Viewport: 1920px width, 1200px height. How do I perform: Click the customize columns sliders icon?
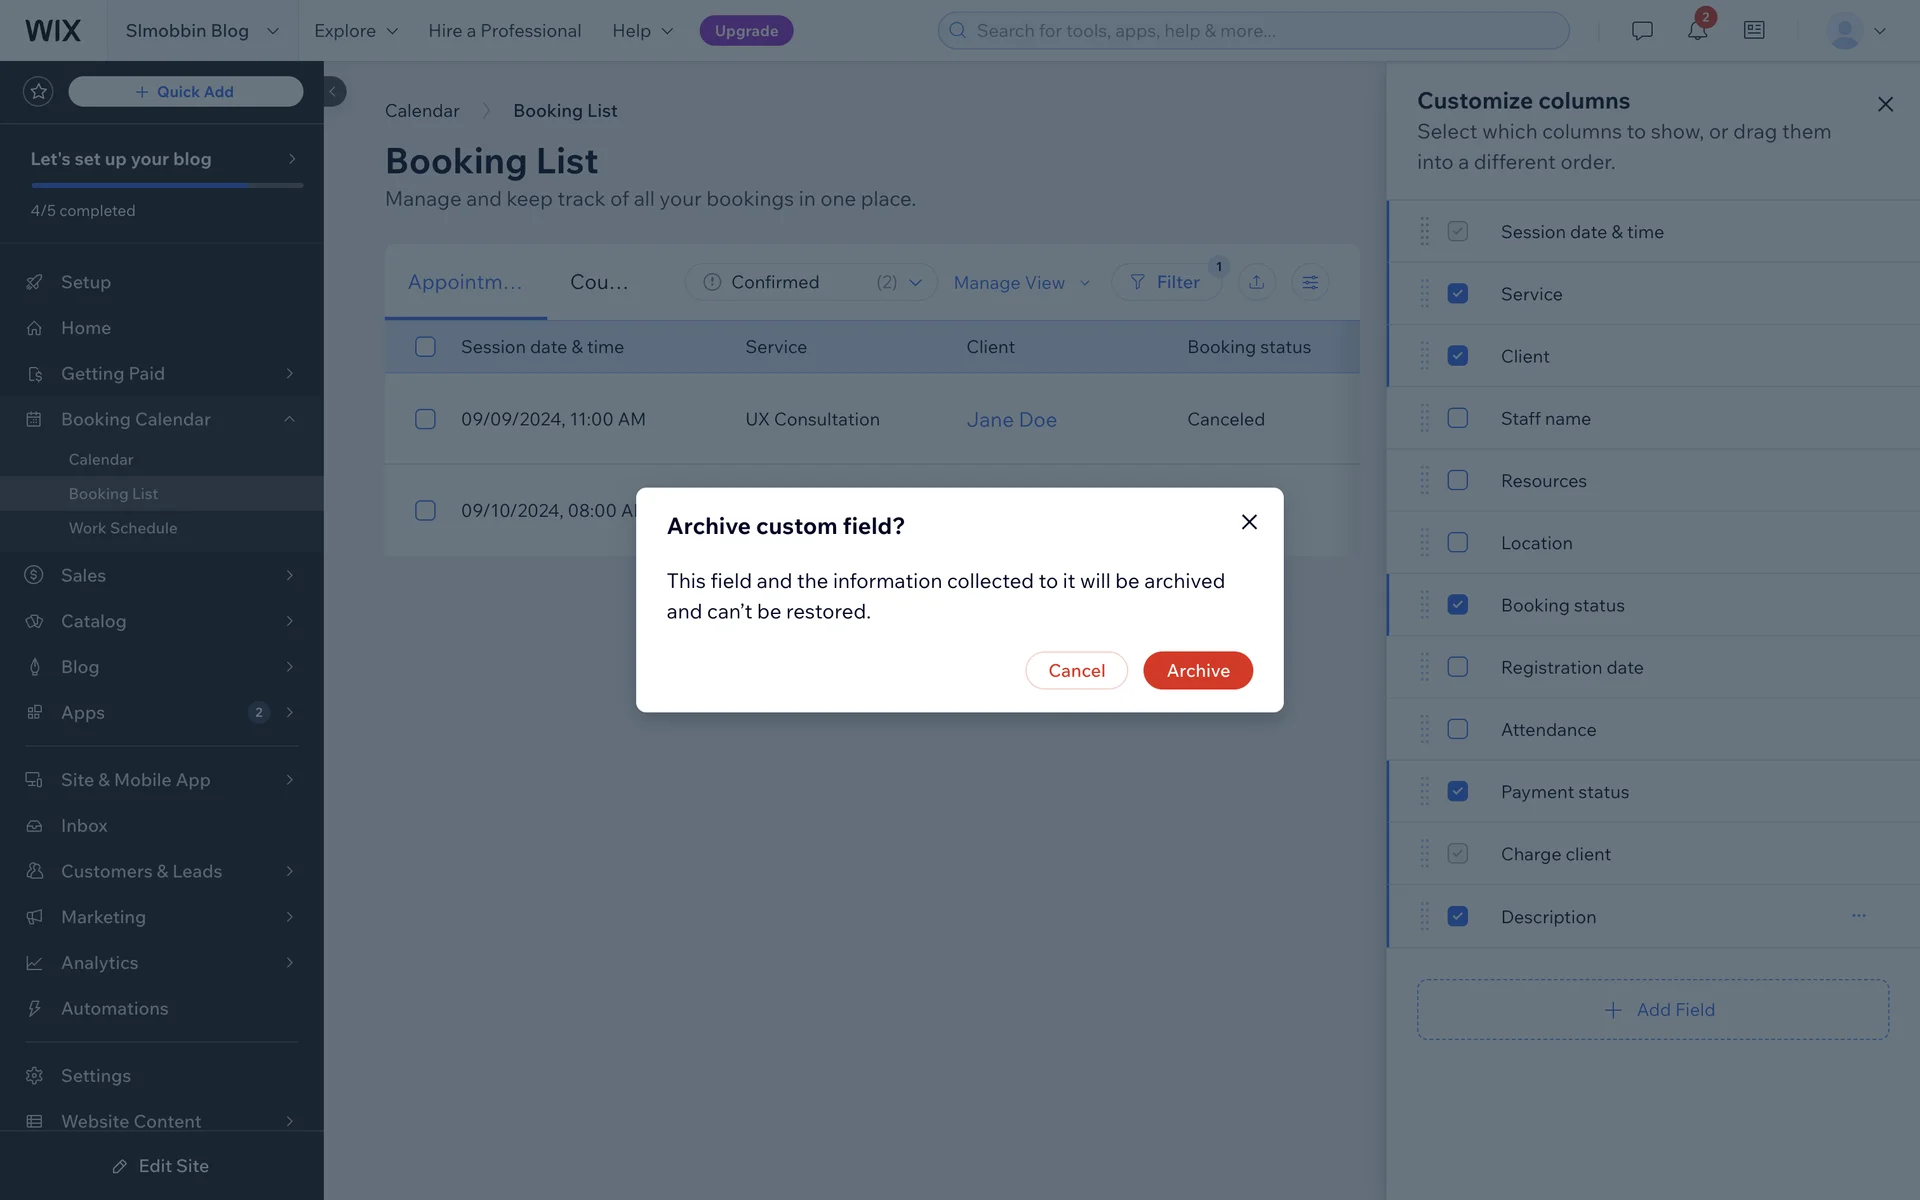(1309, 282)
